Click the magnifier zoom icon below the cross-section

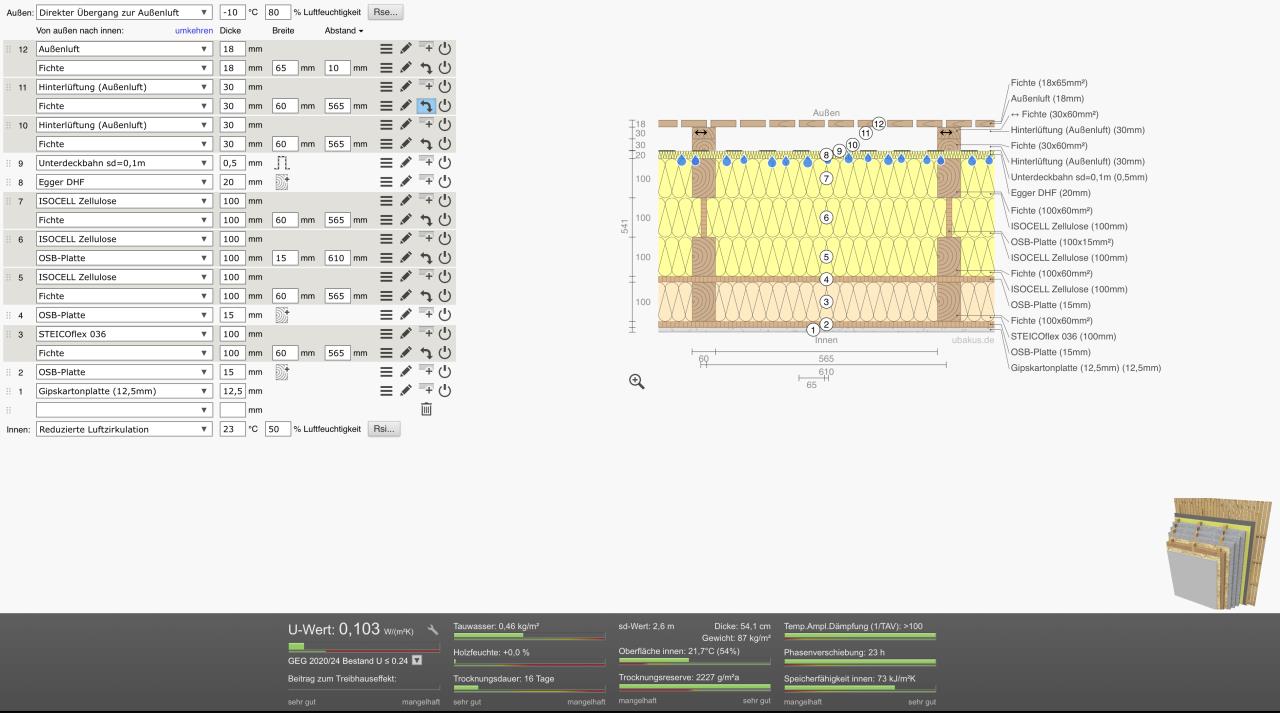637,381
